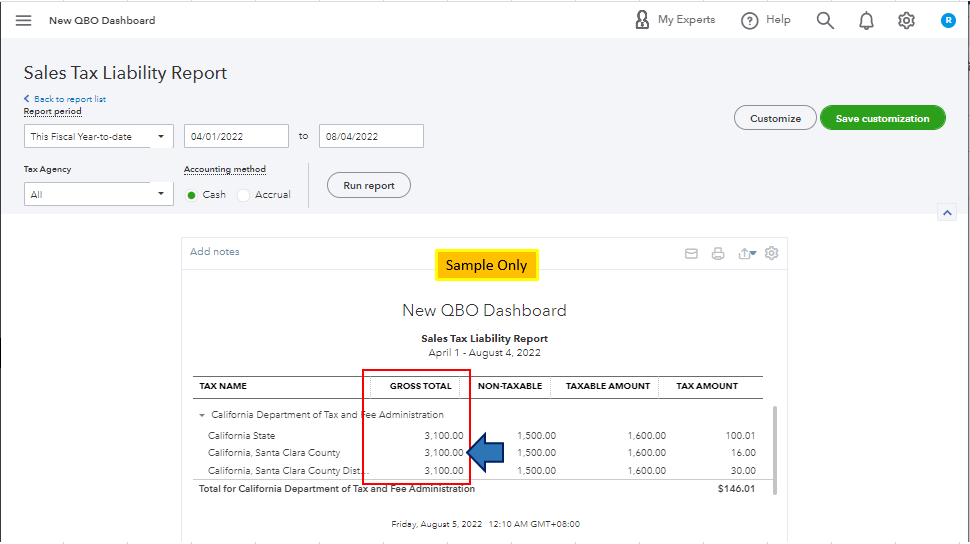Open the Report period dropdown
970x544 pixels.
[98, 137]
